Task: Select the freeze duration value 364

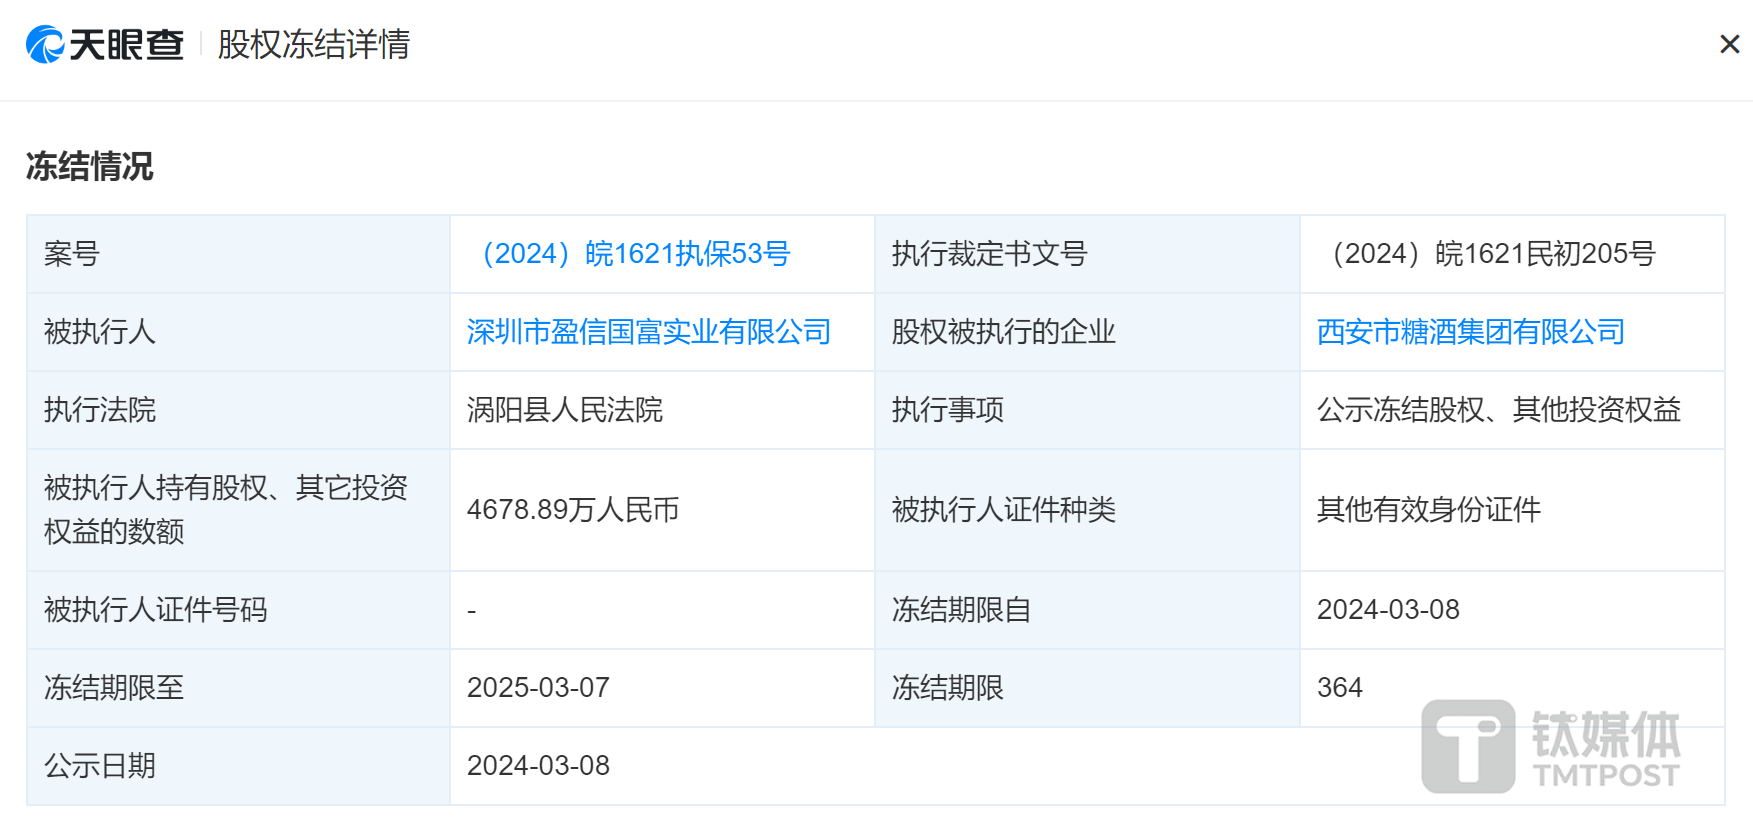Action: click(x=1340, y=688)
